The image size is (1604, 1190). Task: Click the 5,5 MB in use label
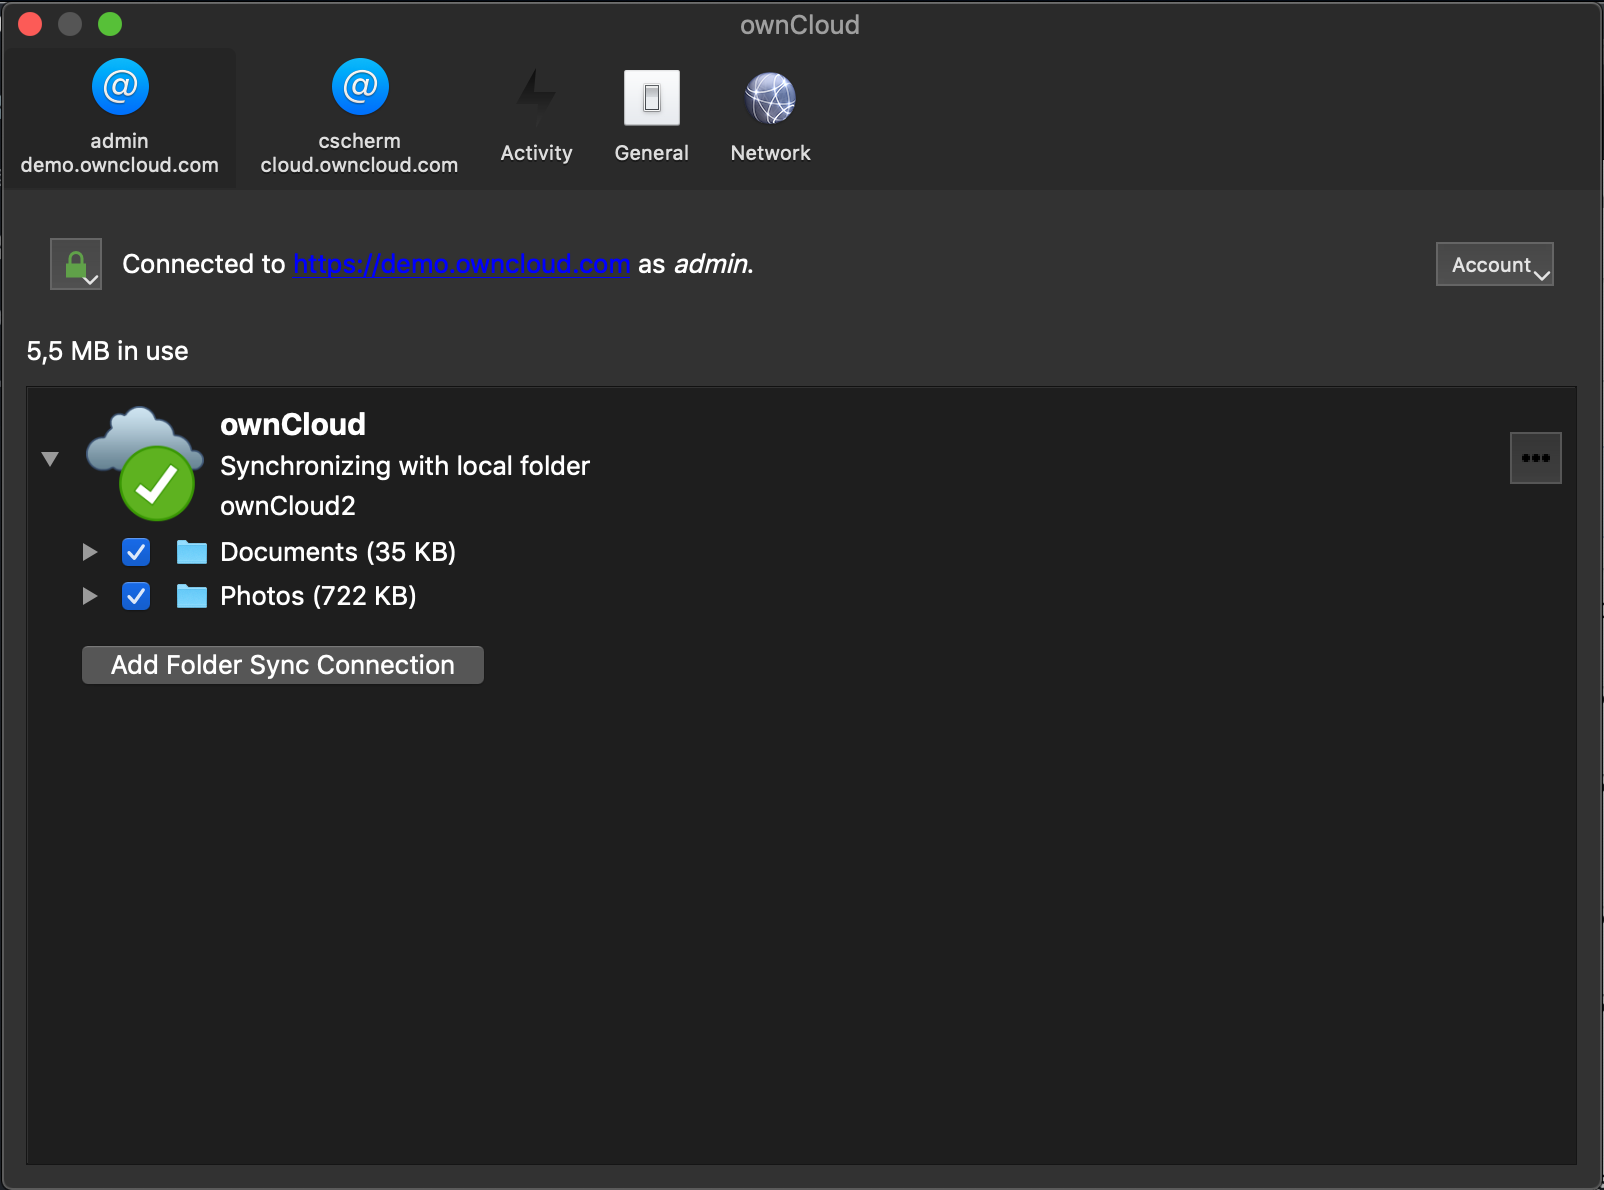(x=107, y=351)
